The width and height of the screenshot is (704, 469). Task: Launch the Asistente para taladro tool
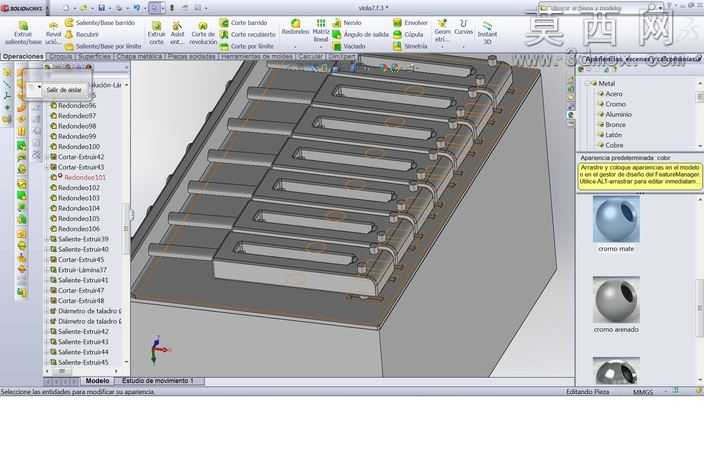[177, 33]
